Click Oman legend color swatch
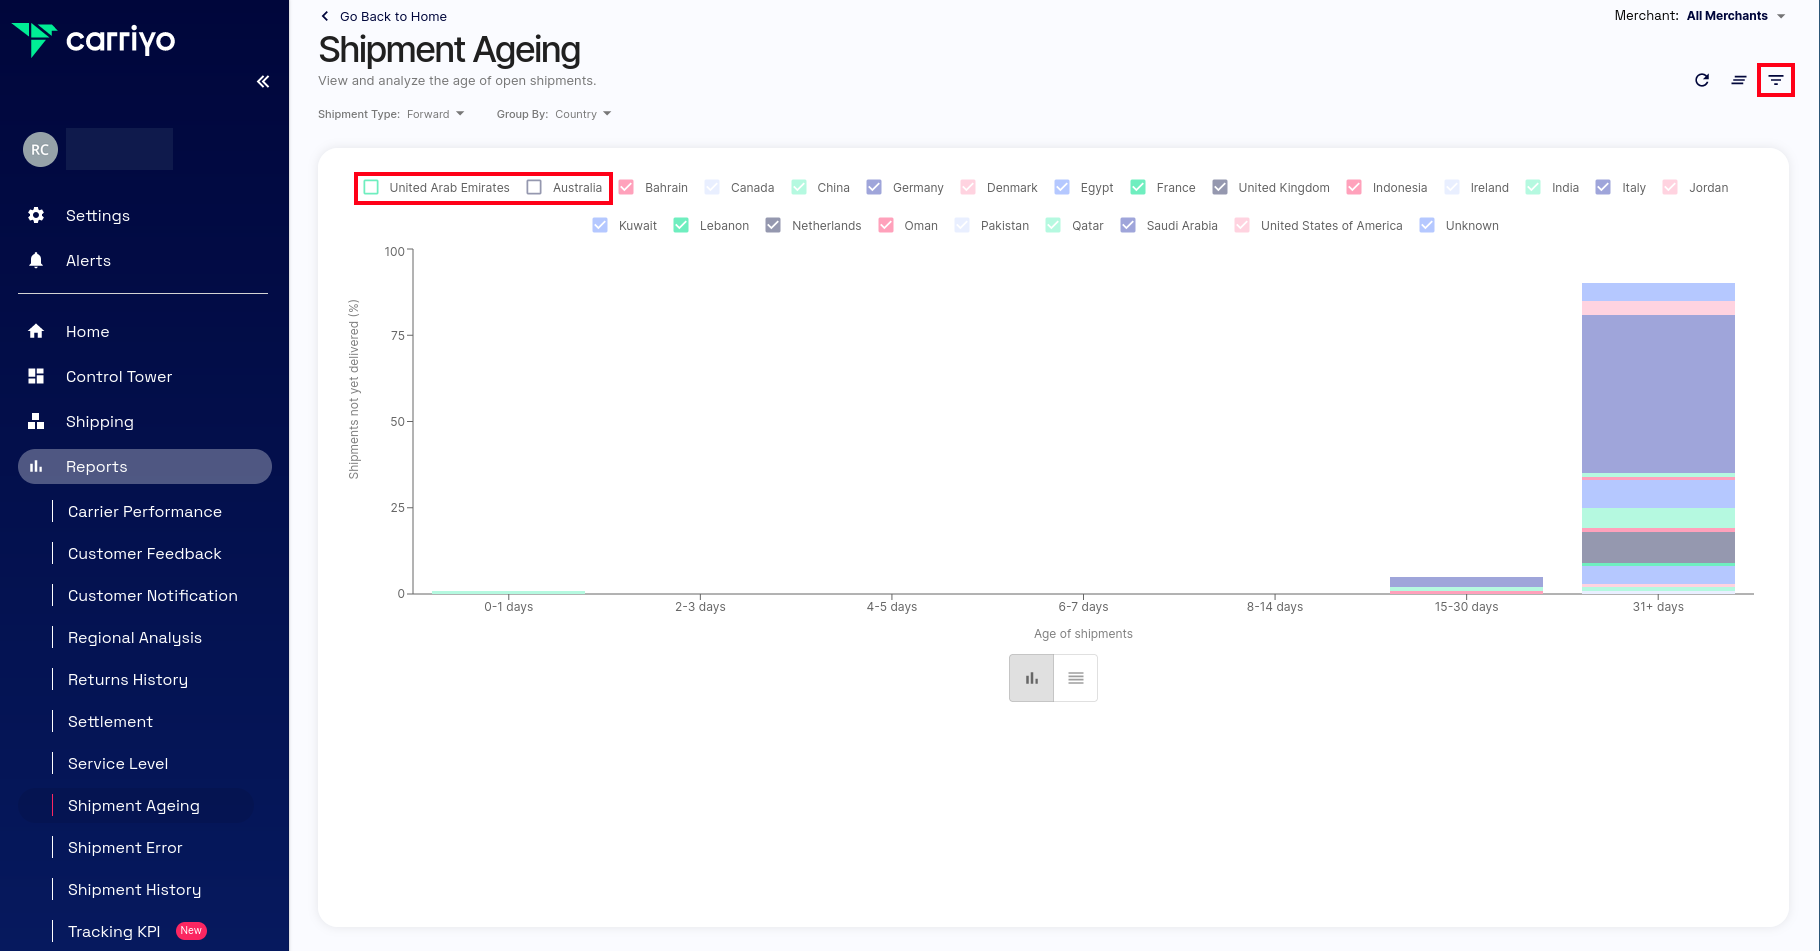The width and height of the screenshot is (1820, 951). pyautogui.click(x=886, y=225)
